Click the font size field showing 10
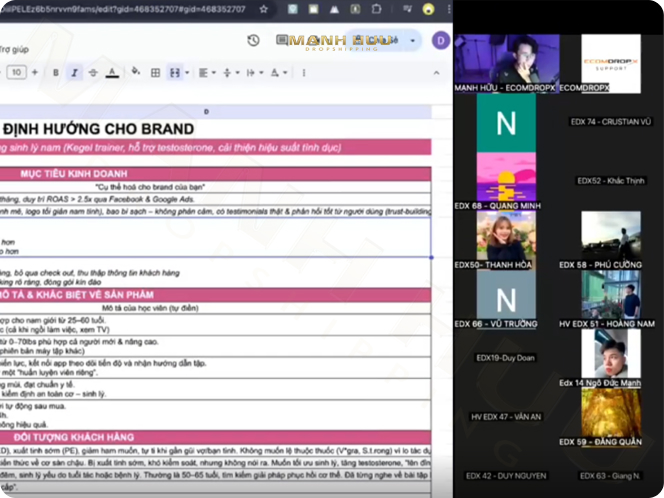Image resolution: width=664 pixels, height=498 pixels. [x=15, y=73]
